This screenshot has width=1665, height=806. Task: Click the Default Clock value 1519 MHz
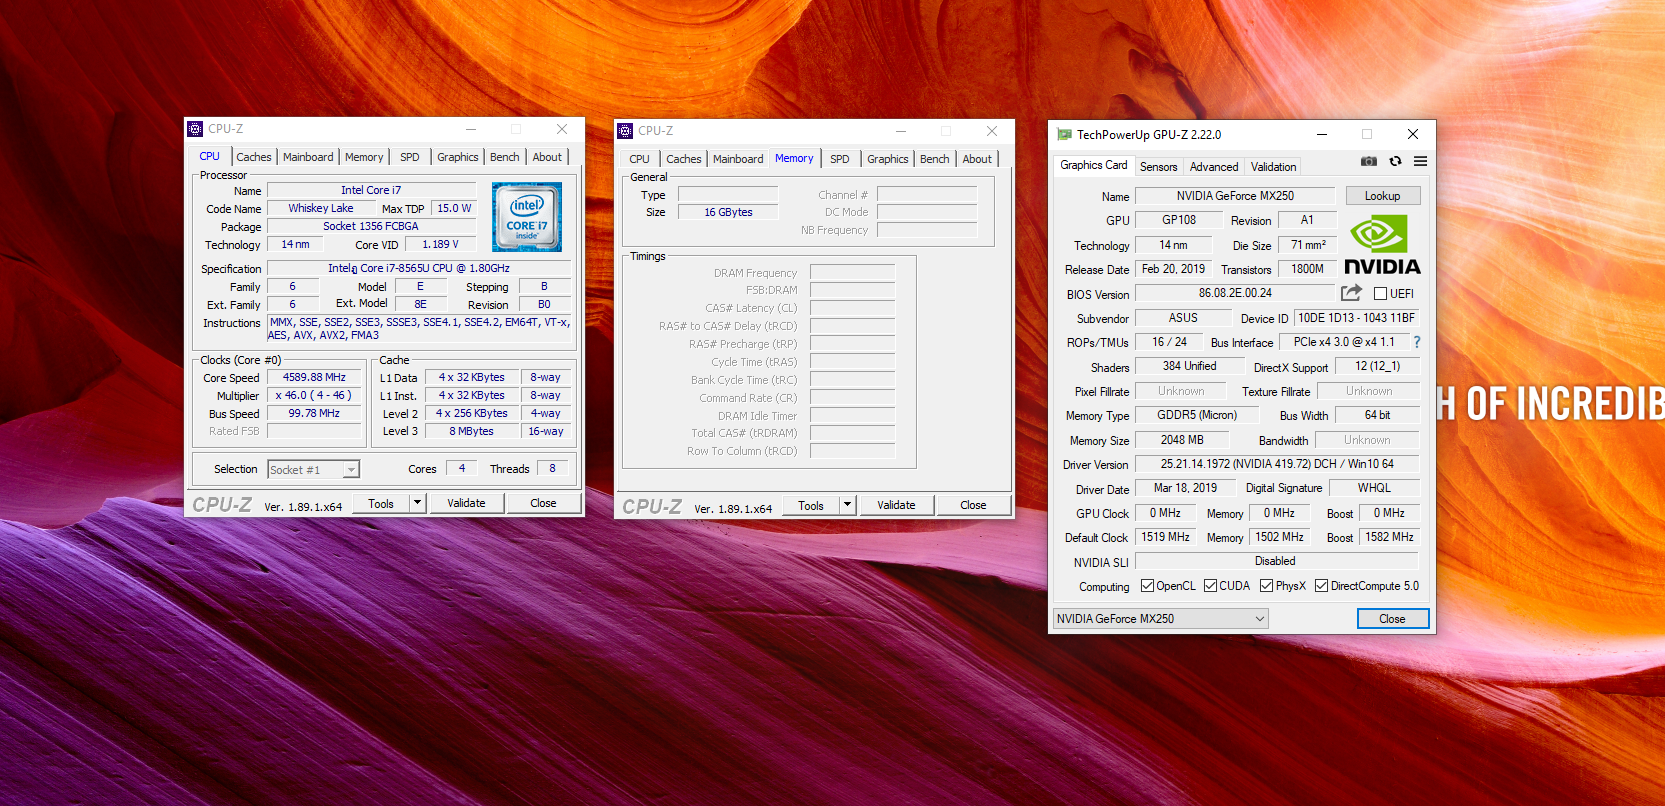[x=1166, y=537]
